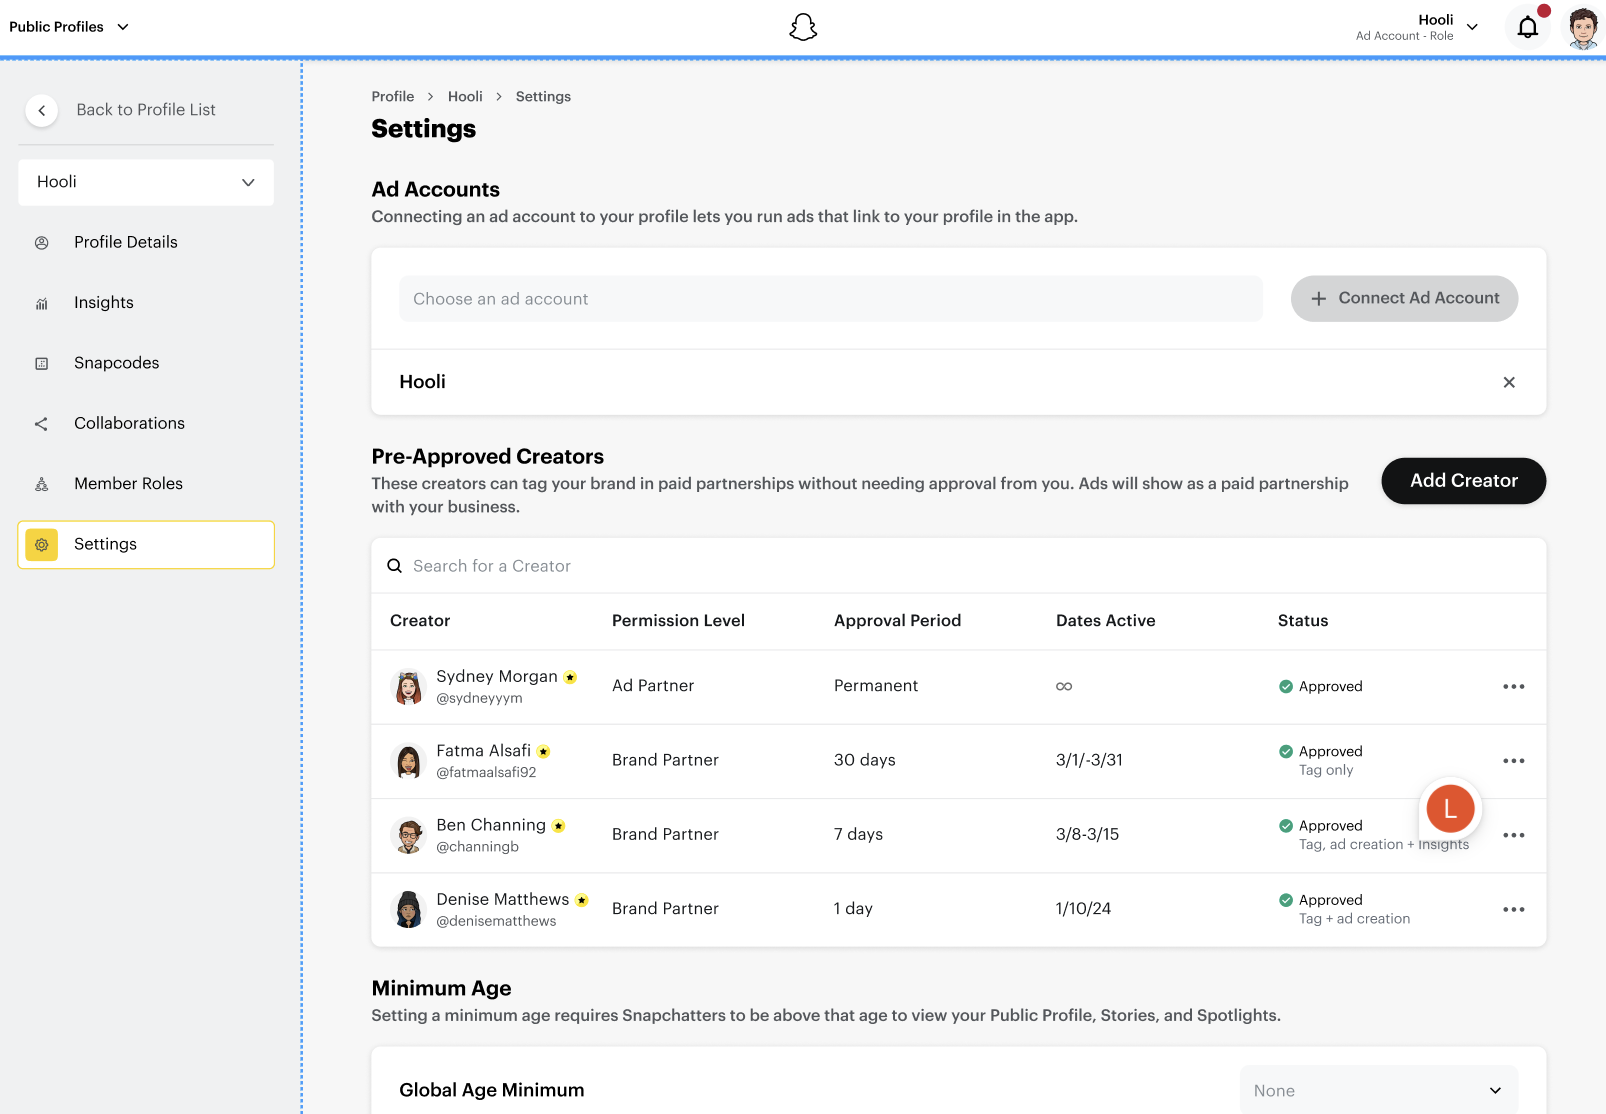Click the Snapcodes sidebar icon
This screenshot has height=1114, width=1606.
42,364
